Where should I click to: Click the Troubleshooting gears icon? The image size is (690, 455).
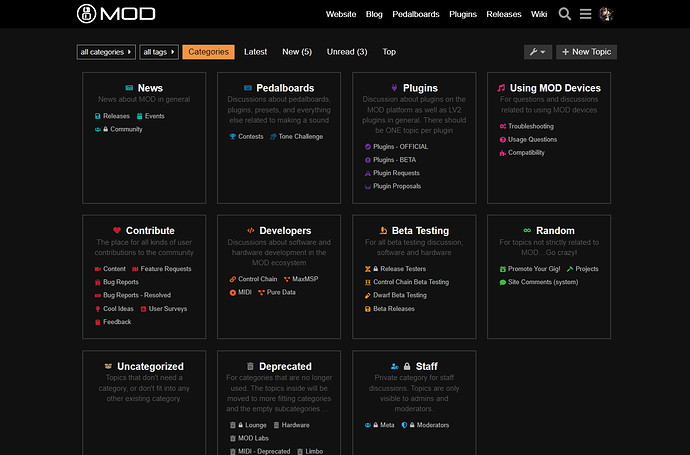pyautogui.click(x=503, y=126)
